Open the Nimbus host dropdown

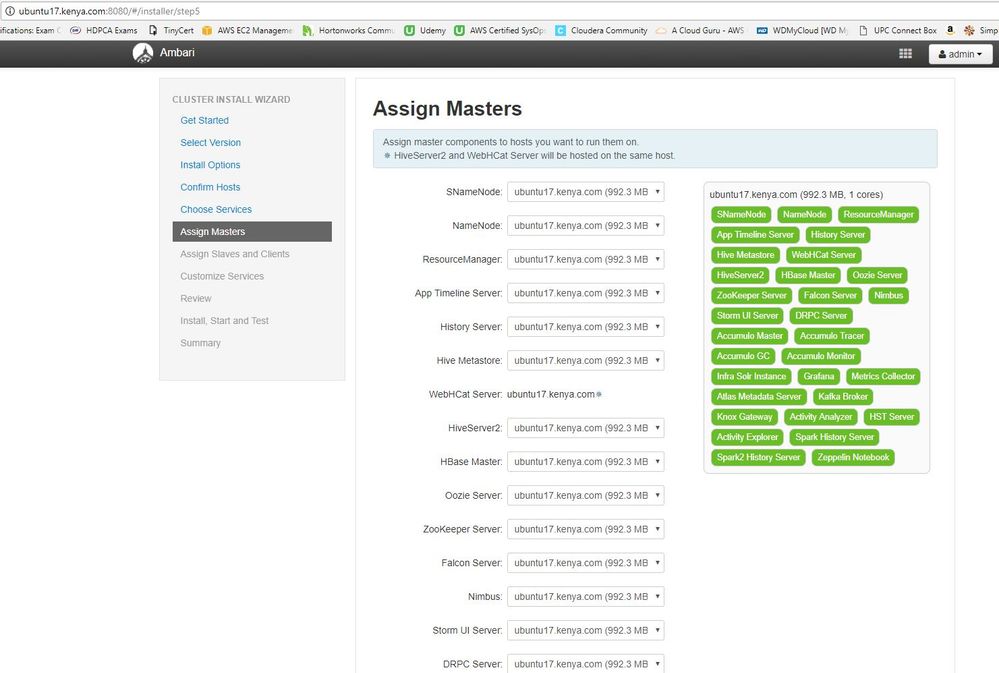point(586,597)
